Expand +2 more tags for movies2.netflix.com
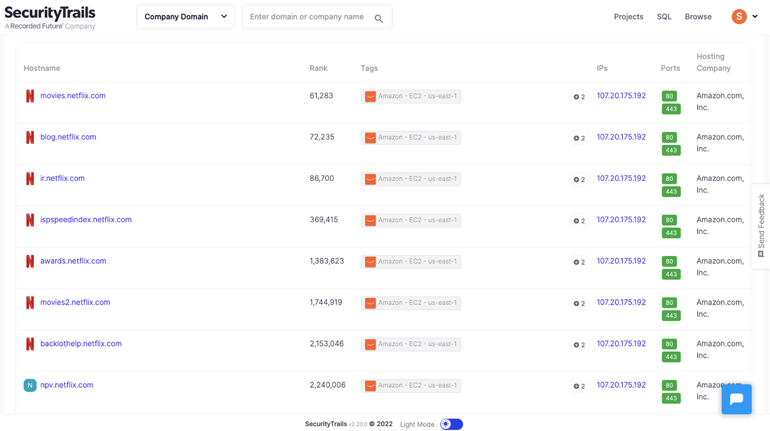 pos(579,303)
